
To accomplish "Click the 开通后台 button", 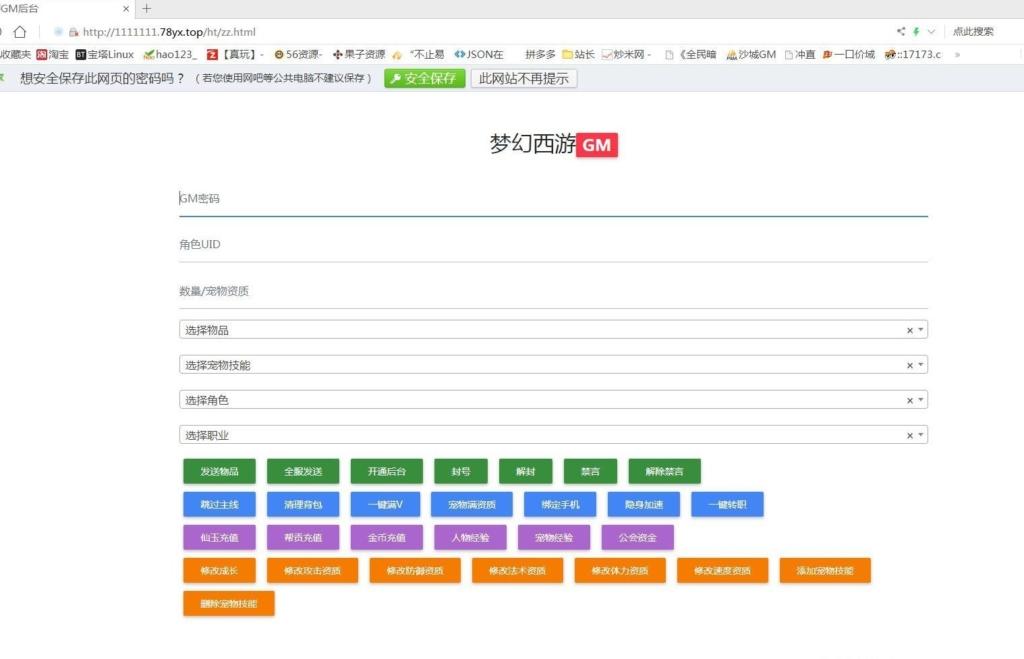I will pyautogui.click(x=387, y=471).
